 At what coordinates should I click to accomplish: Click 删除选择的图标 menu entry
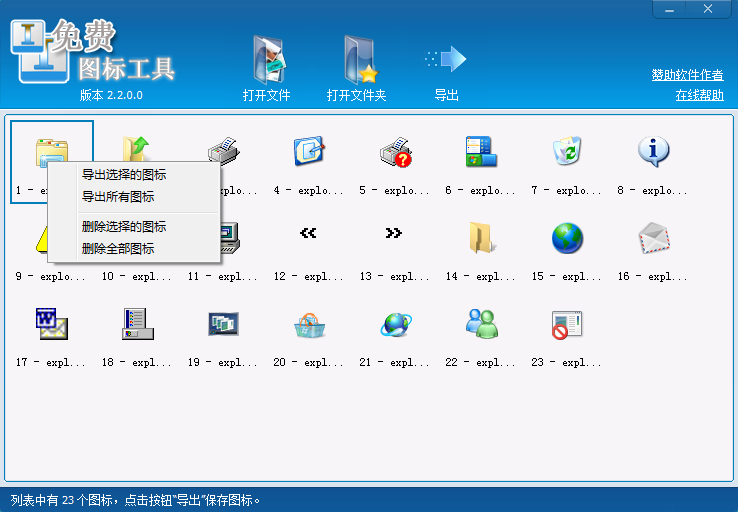pos(124,227)
